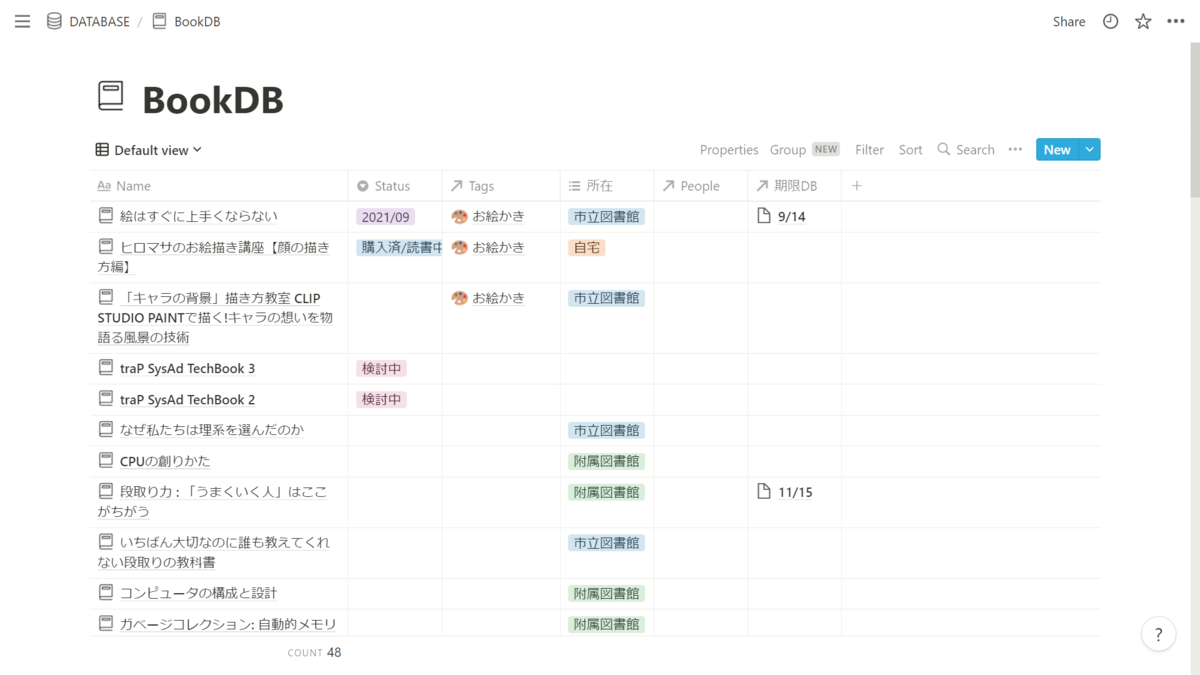The image size is (1200, 675).
Task: Click the blue New button
Action: pos(1057,150)
